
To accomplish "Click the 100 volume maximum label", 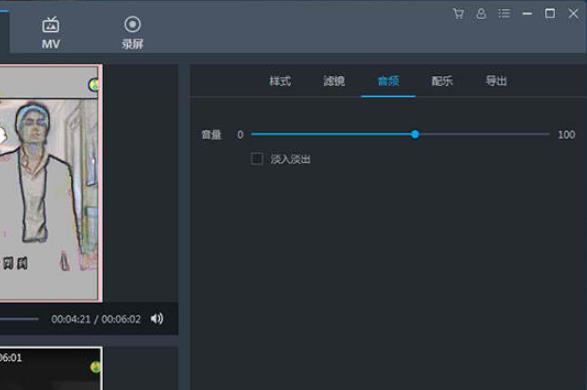I will tap(566, 135).
